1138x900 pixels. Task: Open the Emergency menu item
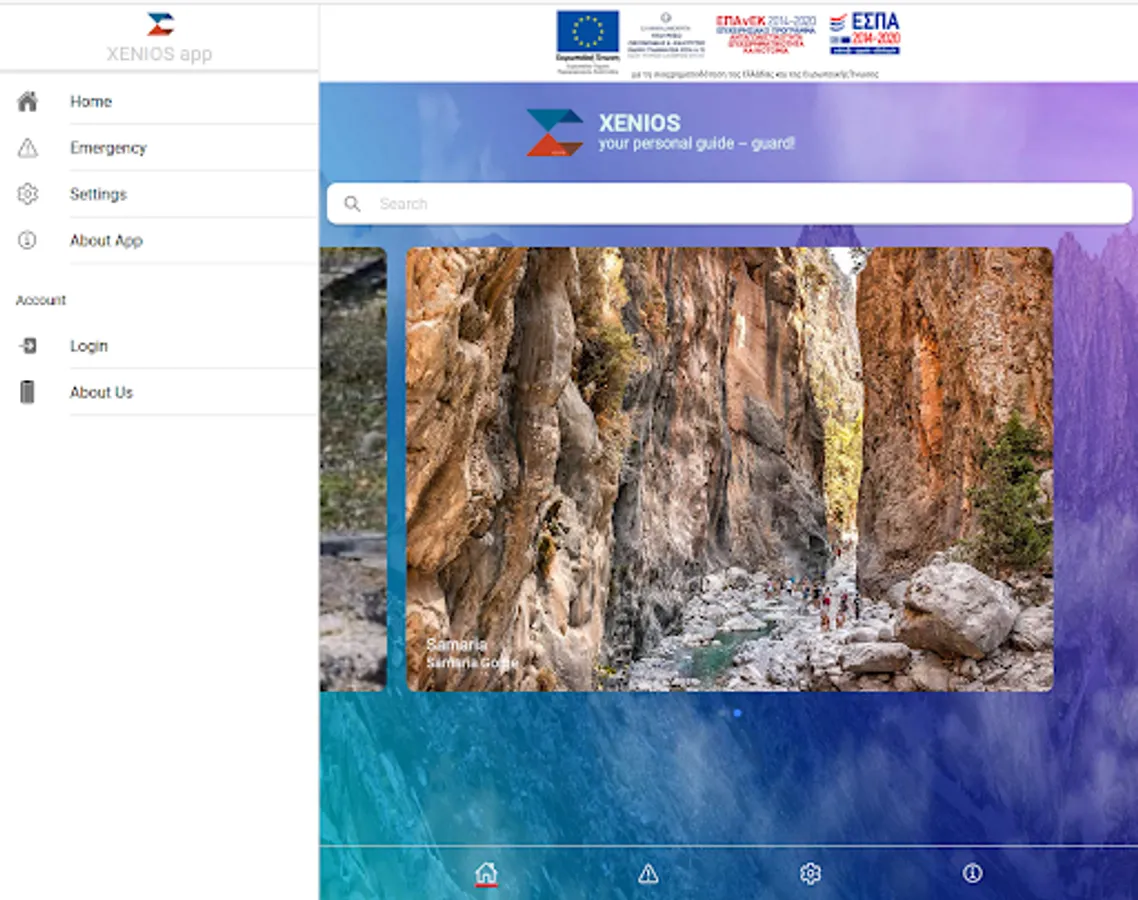click(x=159, y=148)
